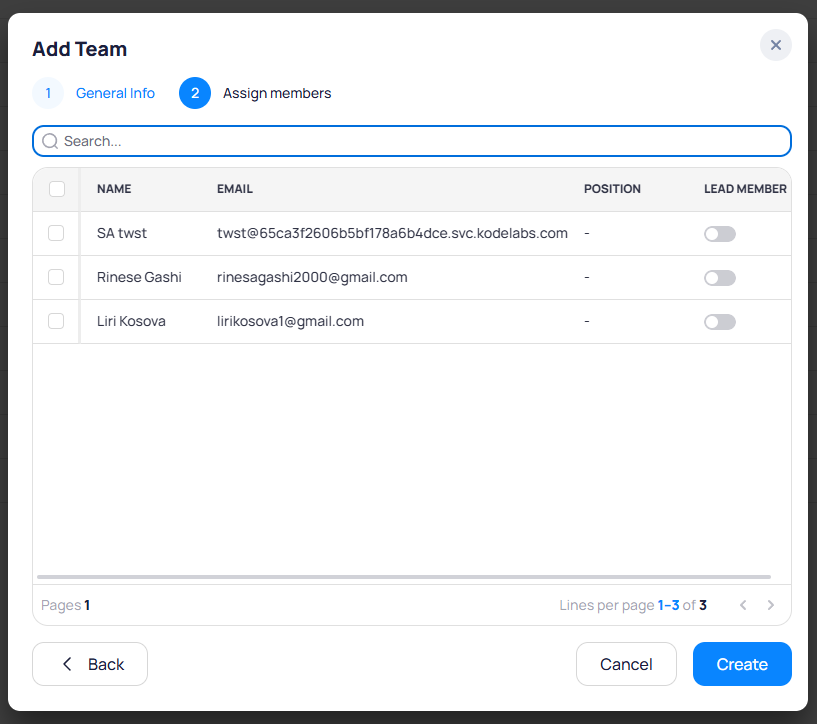Go Back to the previous step
The height and width of the screenshot is (724, 817).
(x=90, y=664)
